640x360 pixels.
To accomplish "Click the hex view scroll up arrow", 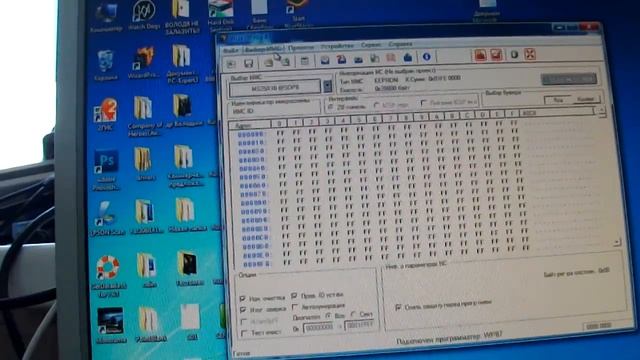I will coord(601,111).
